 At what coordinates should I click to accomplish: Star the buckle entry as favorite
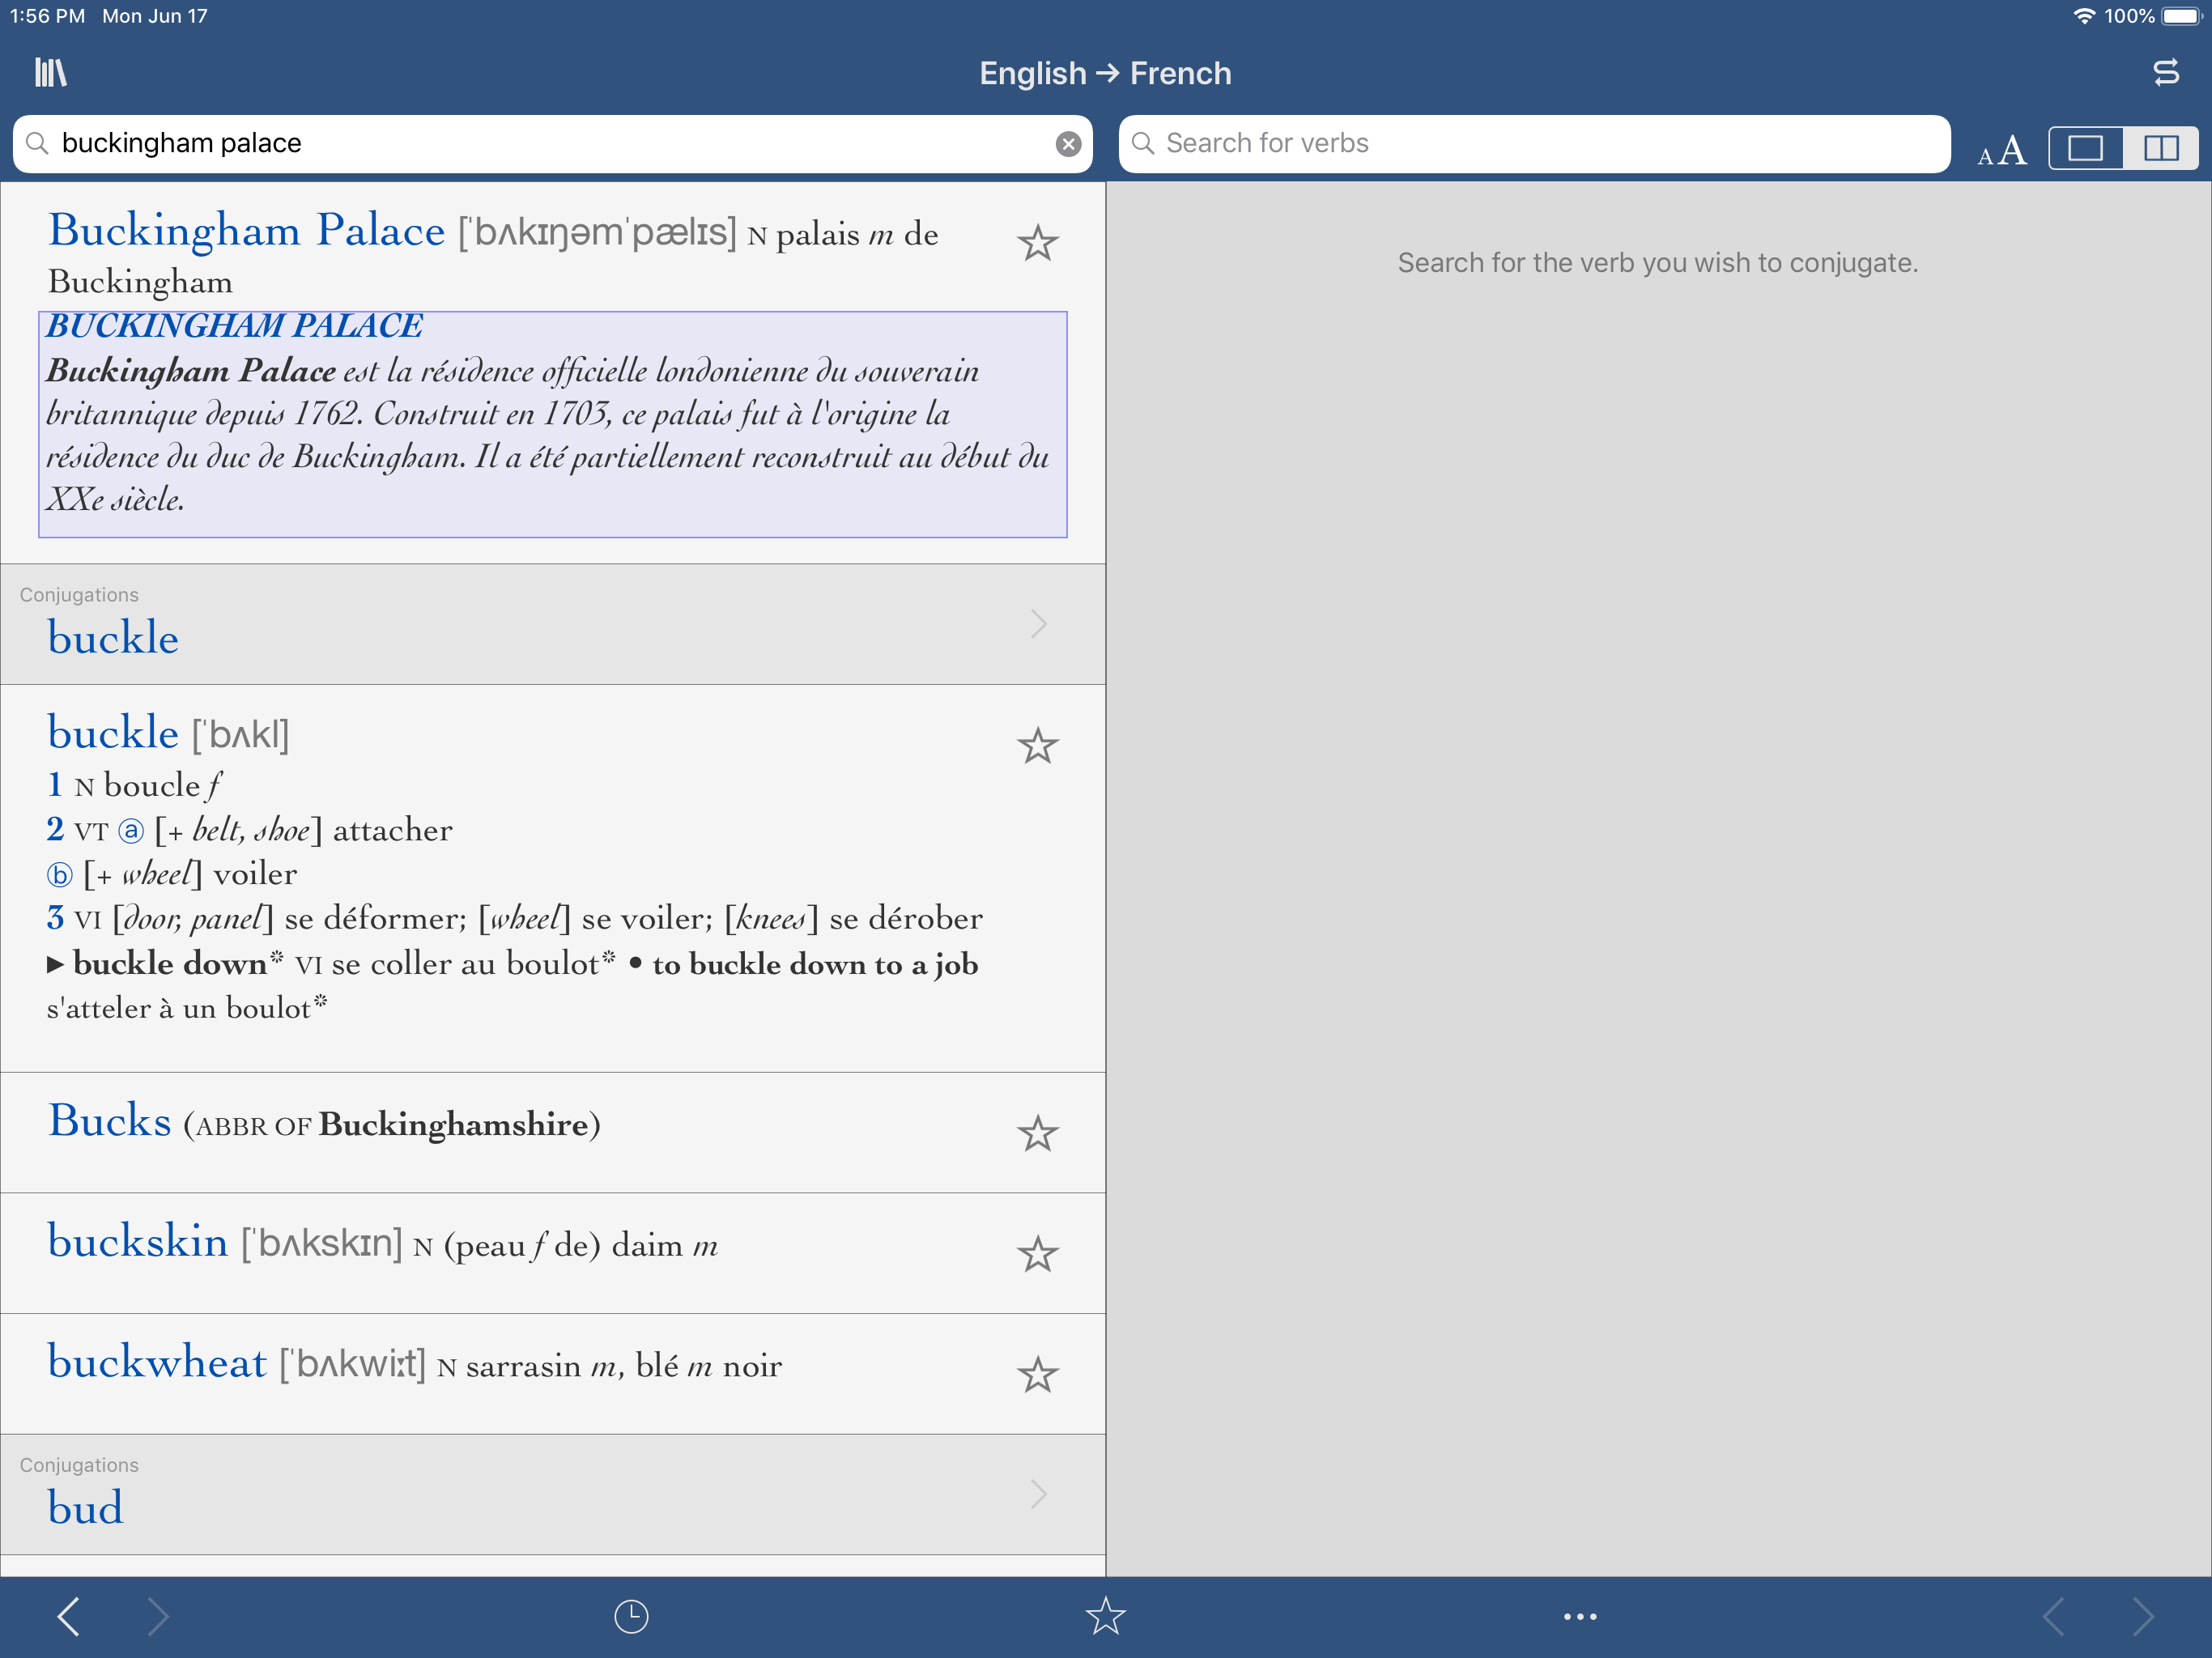[1037, 746]
